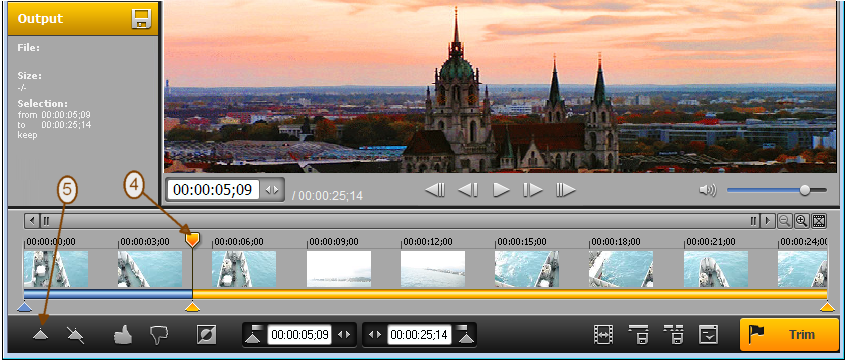Jump to the previous marker (leftmost transport button)
The image size is (849, 364).
(x=435, y=190)
